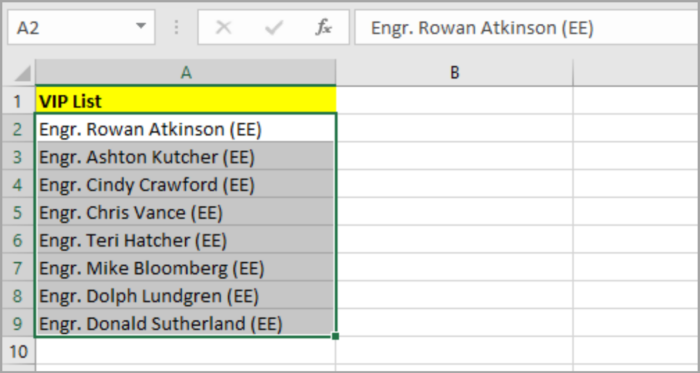Select row 1 header
The image size is (700, 373).
(x=18, y=101)
